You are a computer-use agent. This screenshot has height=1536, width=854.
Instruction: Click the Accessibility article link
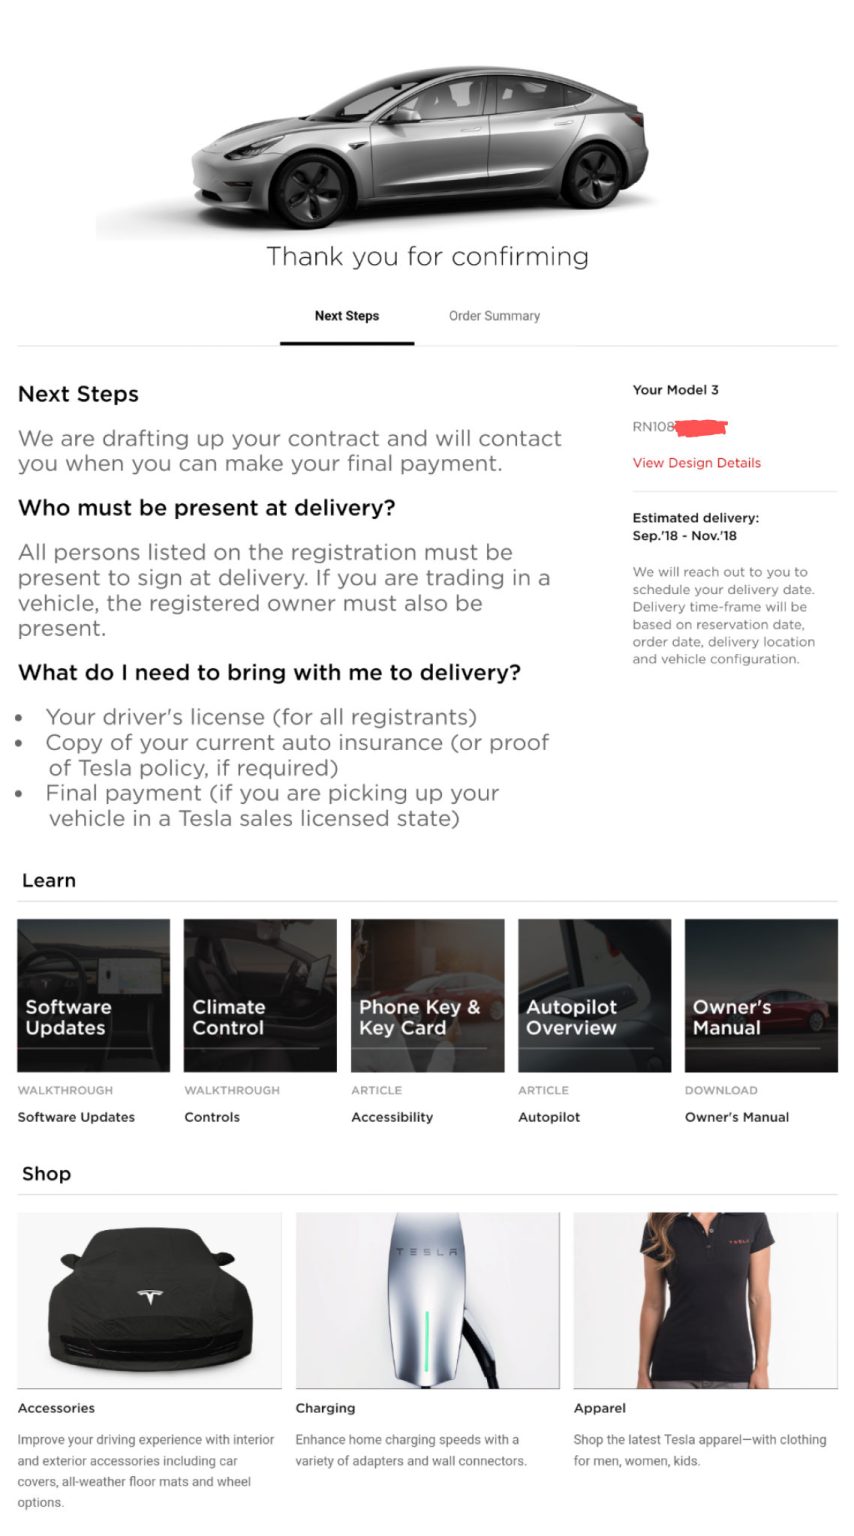(392, 1117)
